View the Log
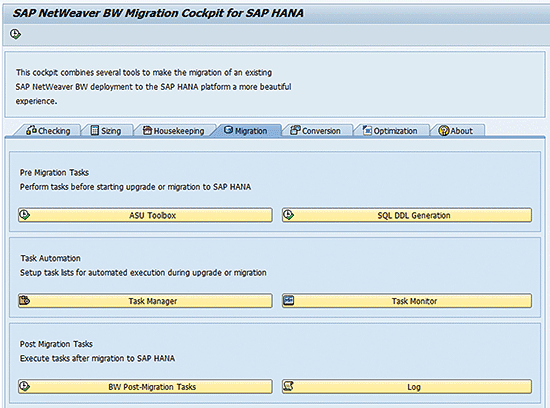Image resolution: width=550 pixels, height=408 pixels. point(407,387)
